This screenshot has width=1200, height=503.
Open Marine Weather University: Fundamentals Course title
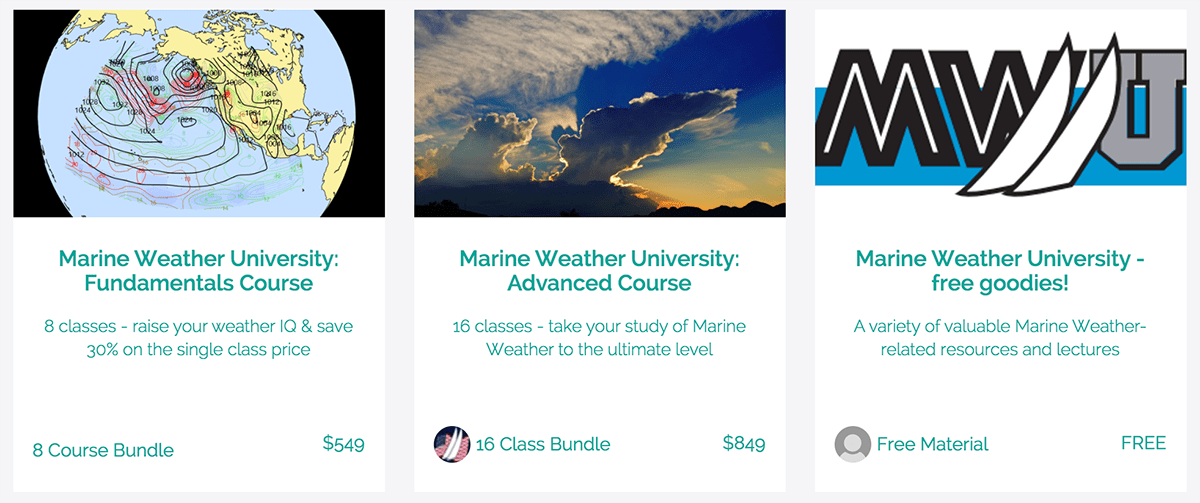click(199, 271)
